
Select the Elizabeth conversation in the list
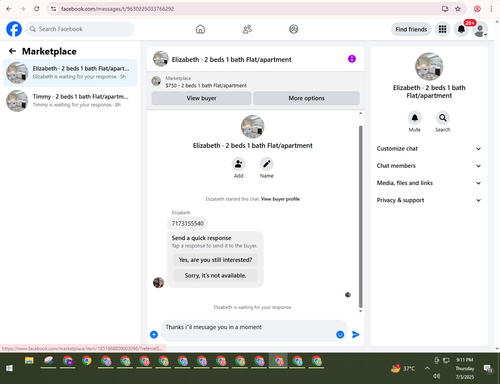coord(70,73)
